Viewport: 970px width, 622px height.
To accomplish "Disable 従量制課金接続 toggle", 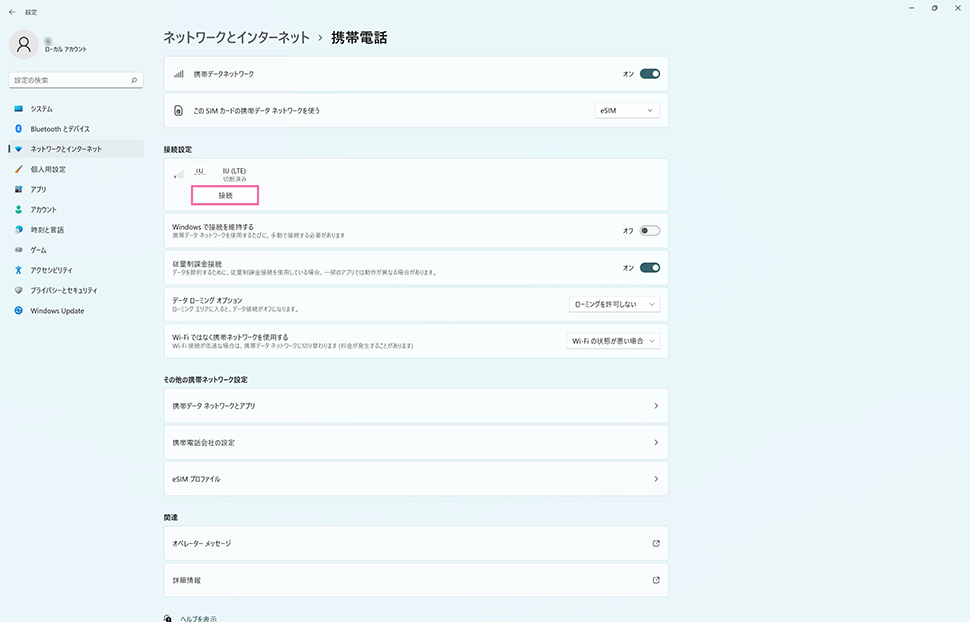I will [x=650, y=267].
